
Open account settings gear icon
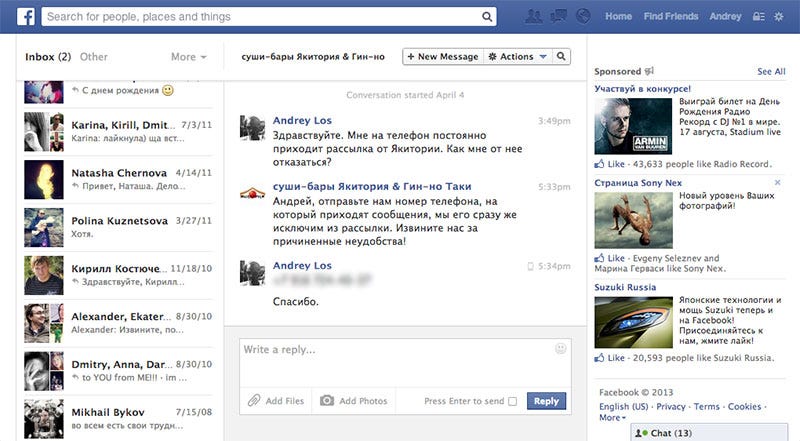(x=779, y=17)
